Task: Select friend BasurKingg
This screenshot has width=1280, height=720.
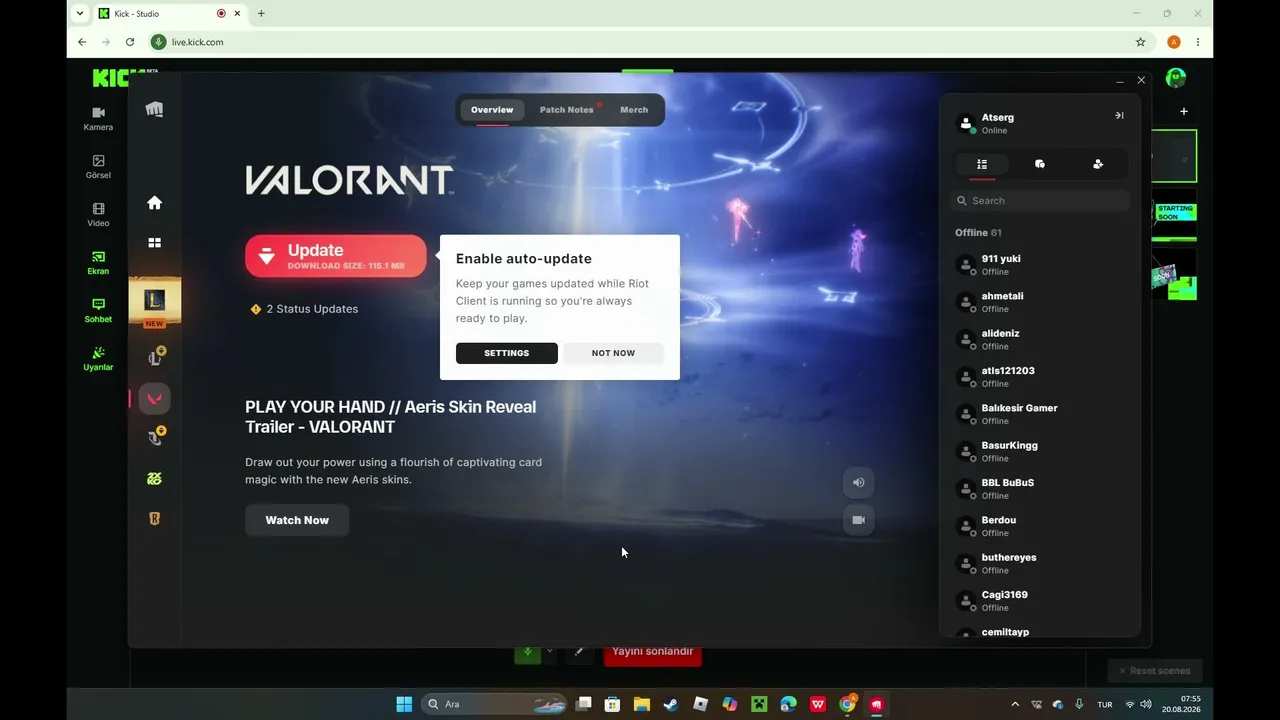Action: pyautogui.click(x=1040, y=451)
